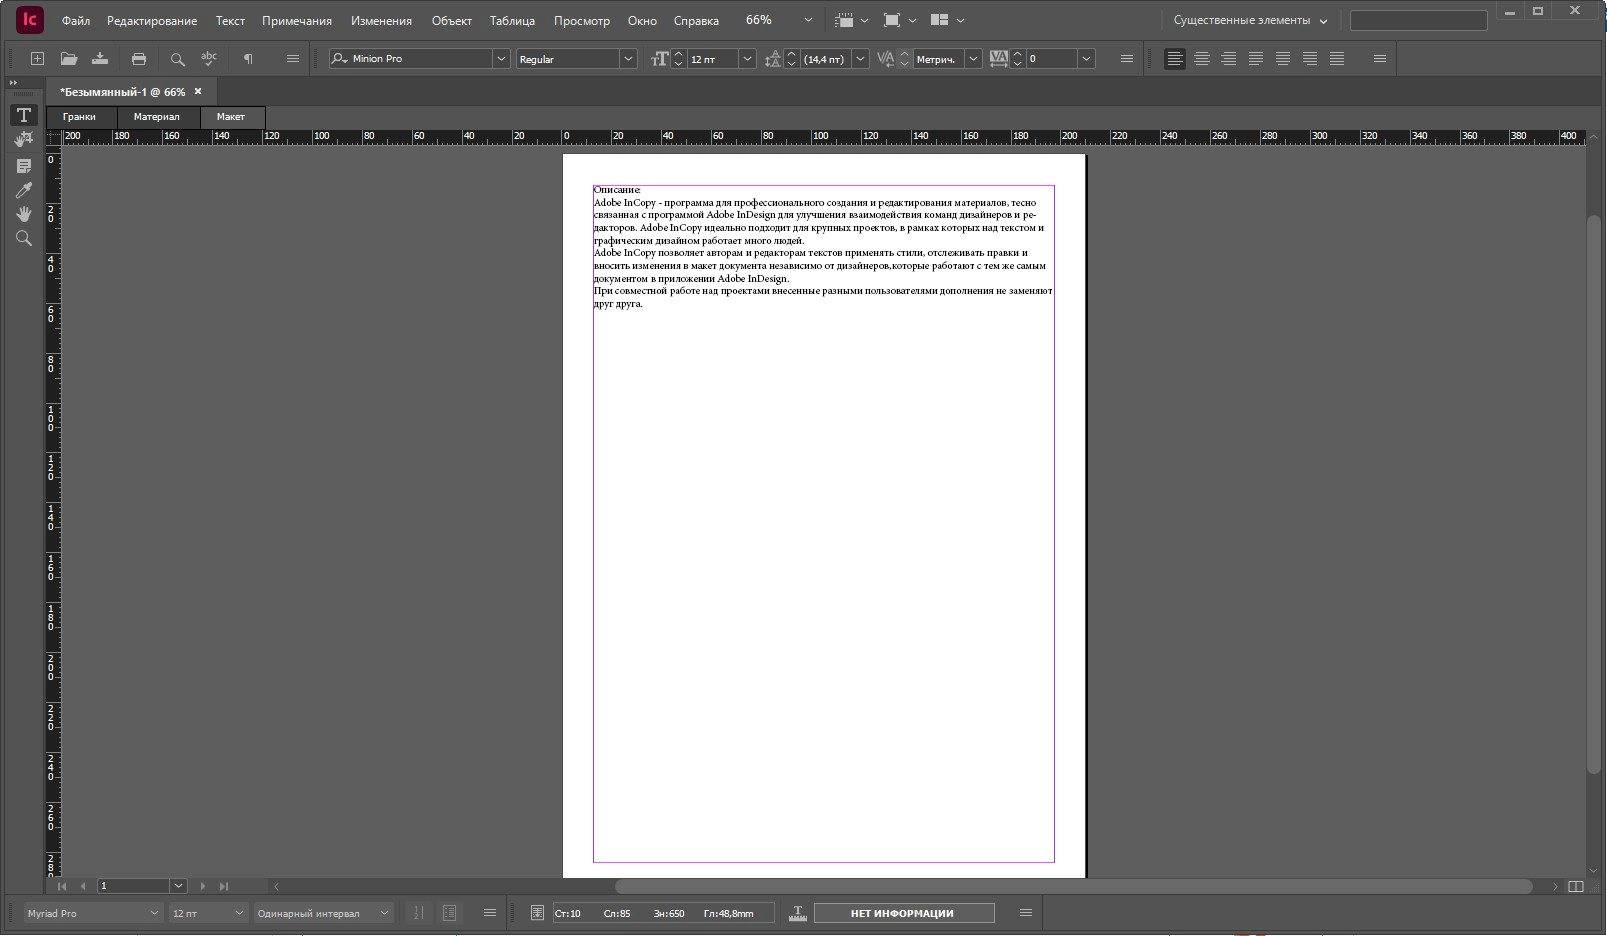
Task: Expand the zoom level 66% dropdown
Action: pyautogui.click(x=808, y=20)
